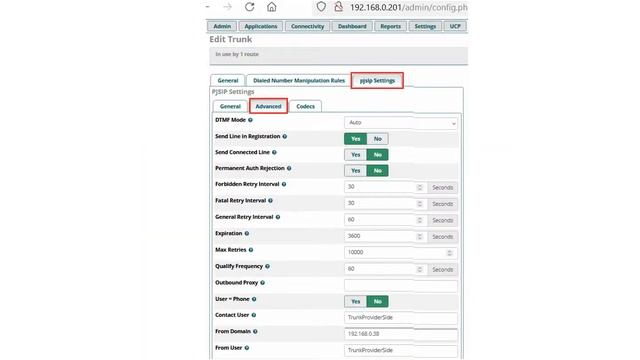Adjust Qualify Frequency spinner arrows
640x360 pixels.
pyautogui.click(x=420, y=269)
